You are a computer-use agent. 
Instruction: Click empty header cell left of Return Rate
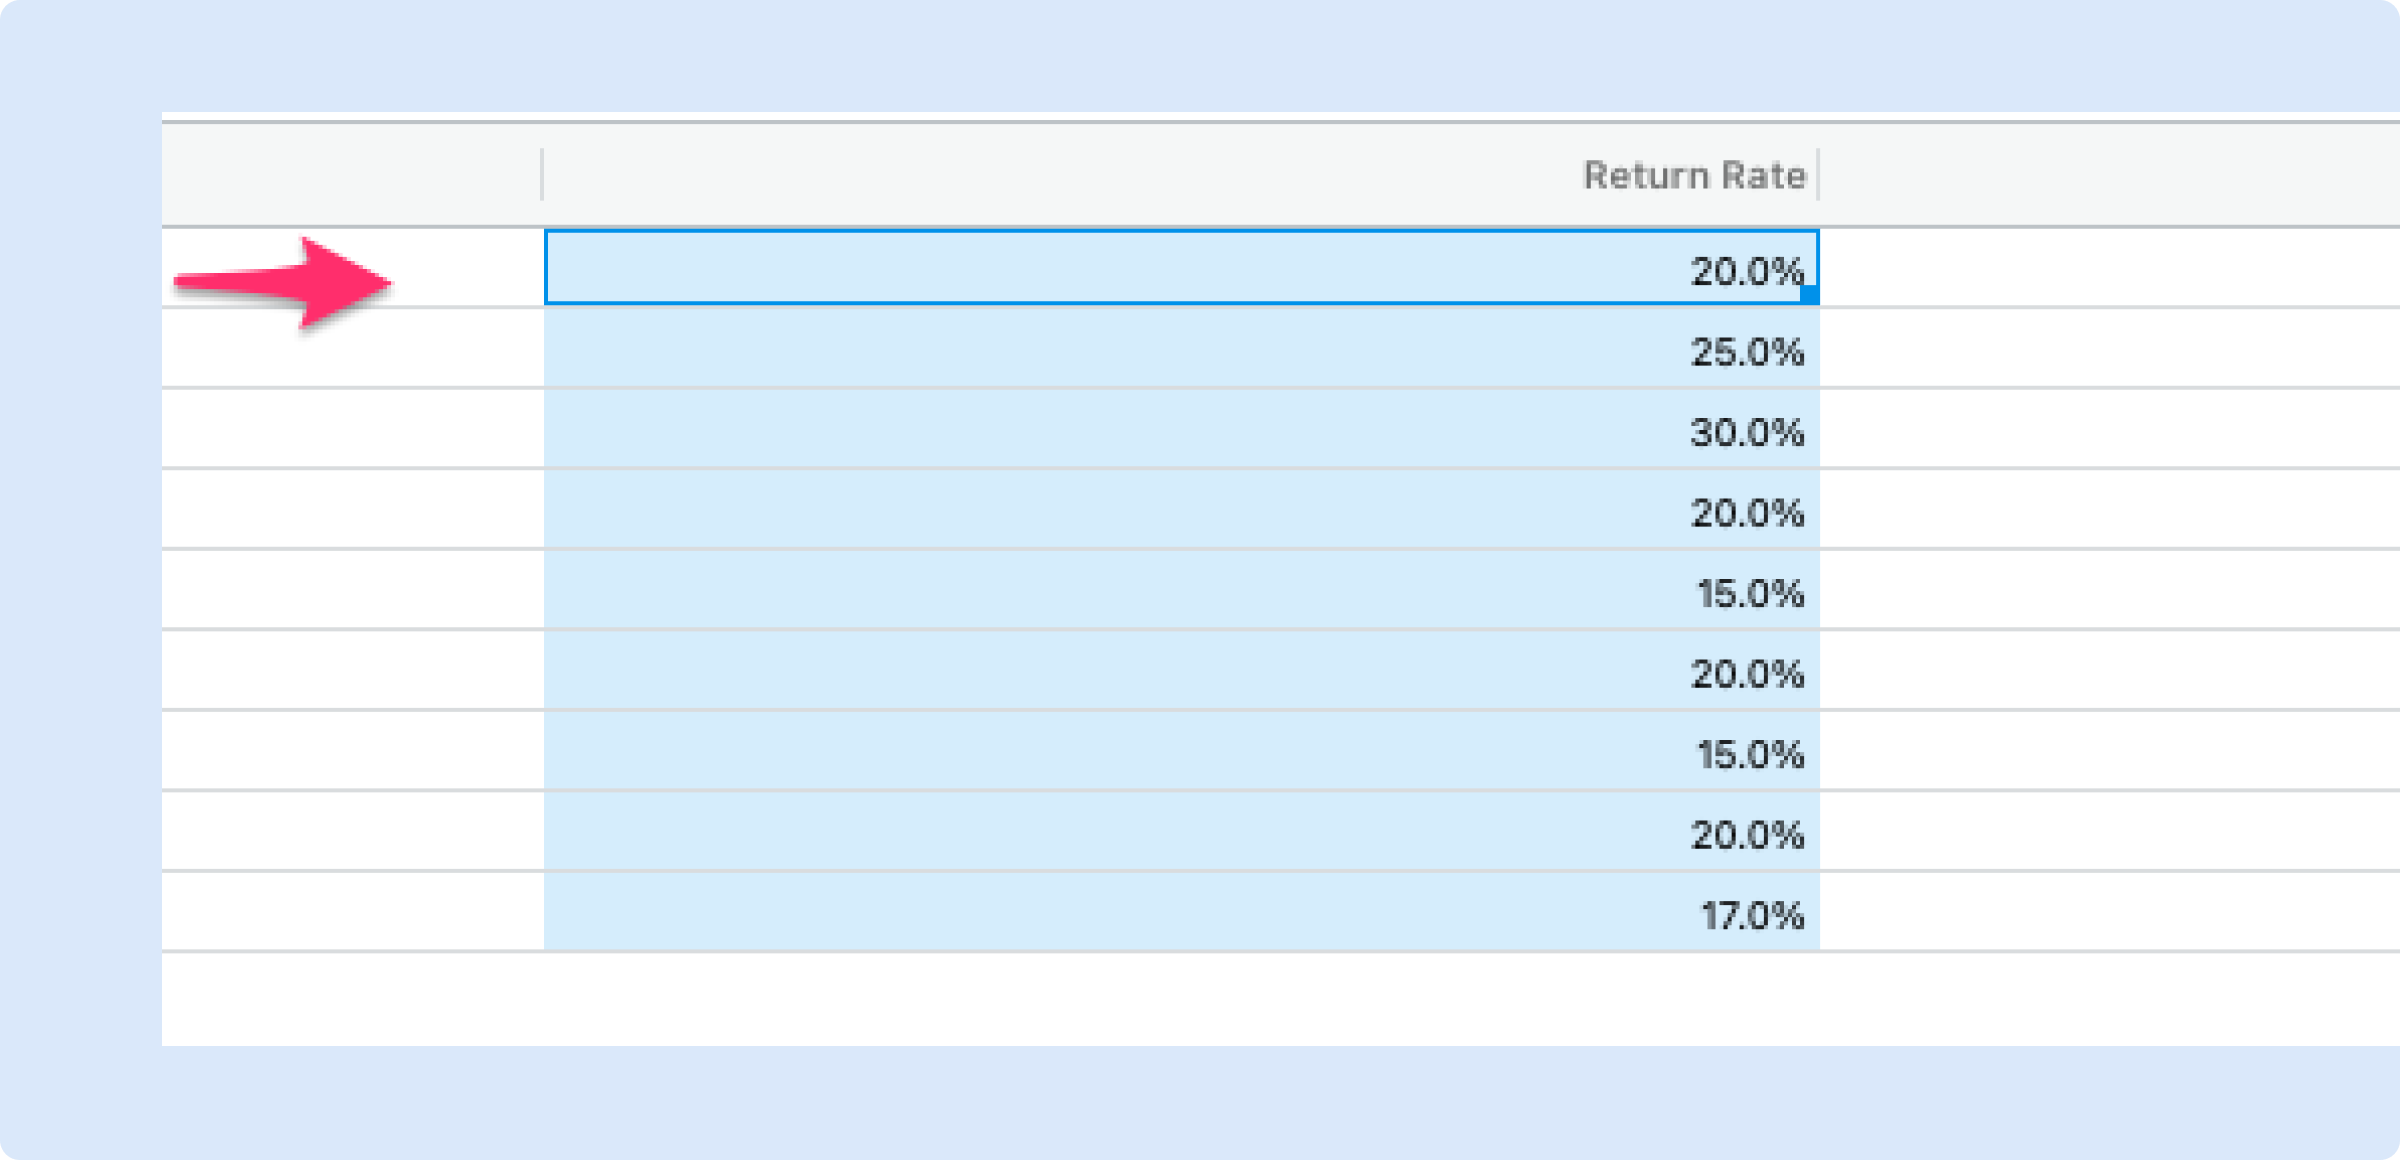coord(350,175)
